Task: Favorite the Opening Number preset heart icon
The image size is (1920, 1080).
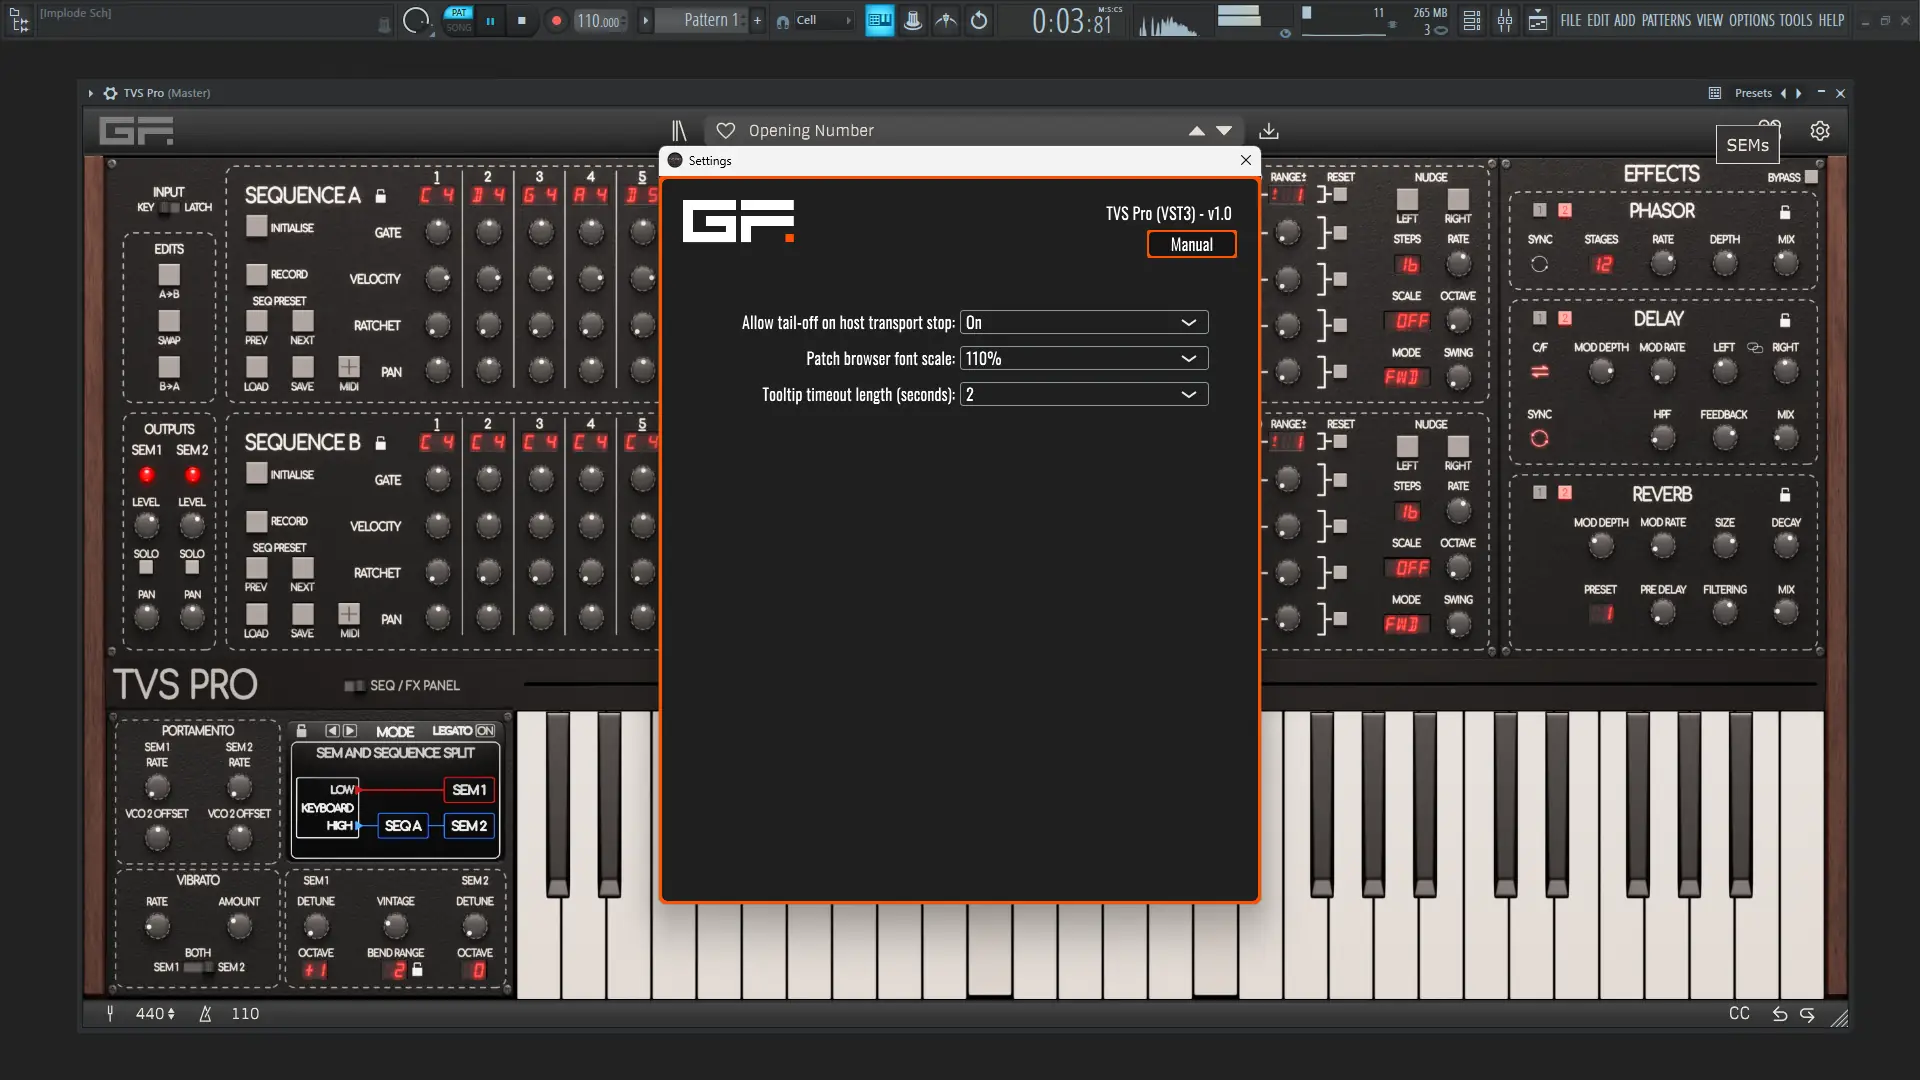Action: (726, 131)
